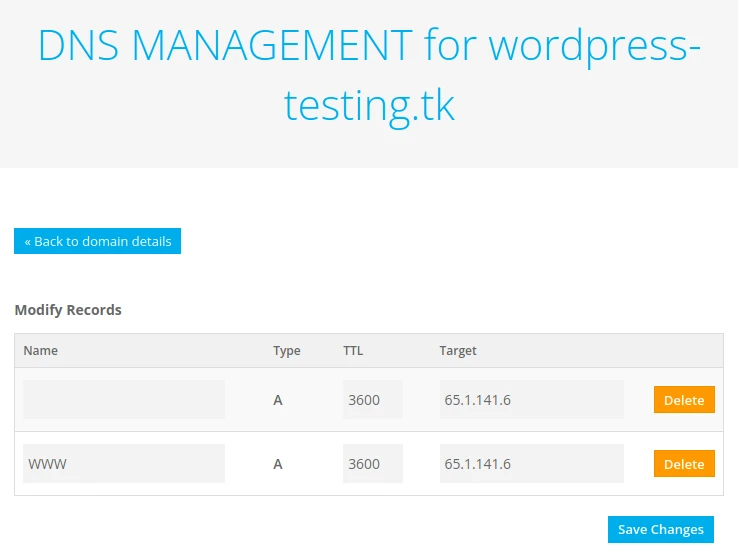Screen dimensions: 738x546
Task: Focus the empty Name field in first record
Action: coord(124,400)
